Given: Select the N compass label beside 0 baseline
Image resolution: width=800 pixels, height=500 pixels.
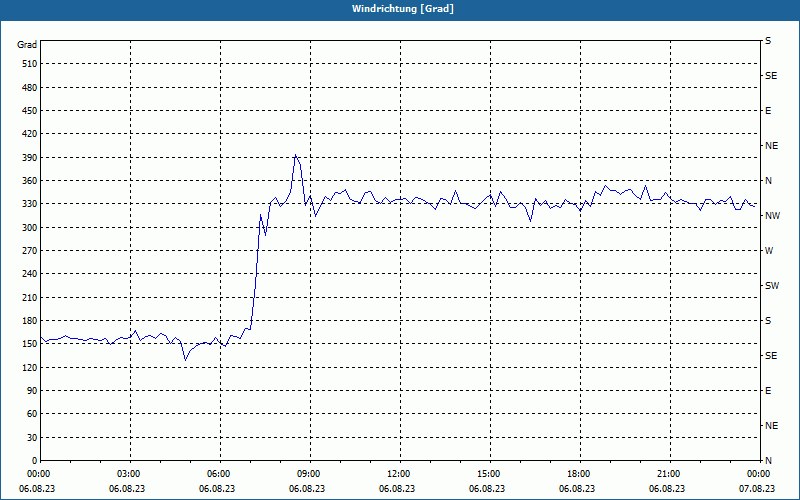Looking at the screenshot, I should point(768,461).
